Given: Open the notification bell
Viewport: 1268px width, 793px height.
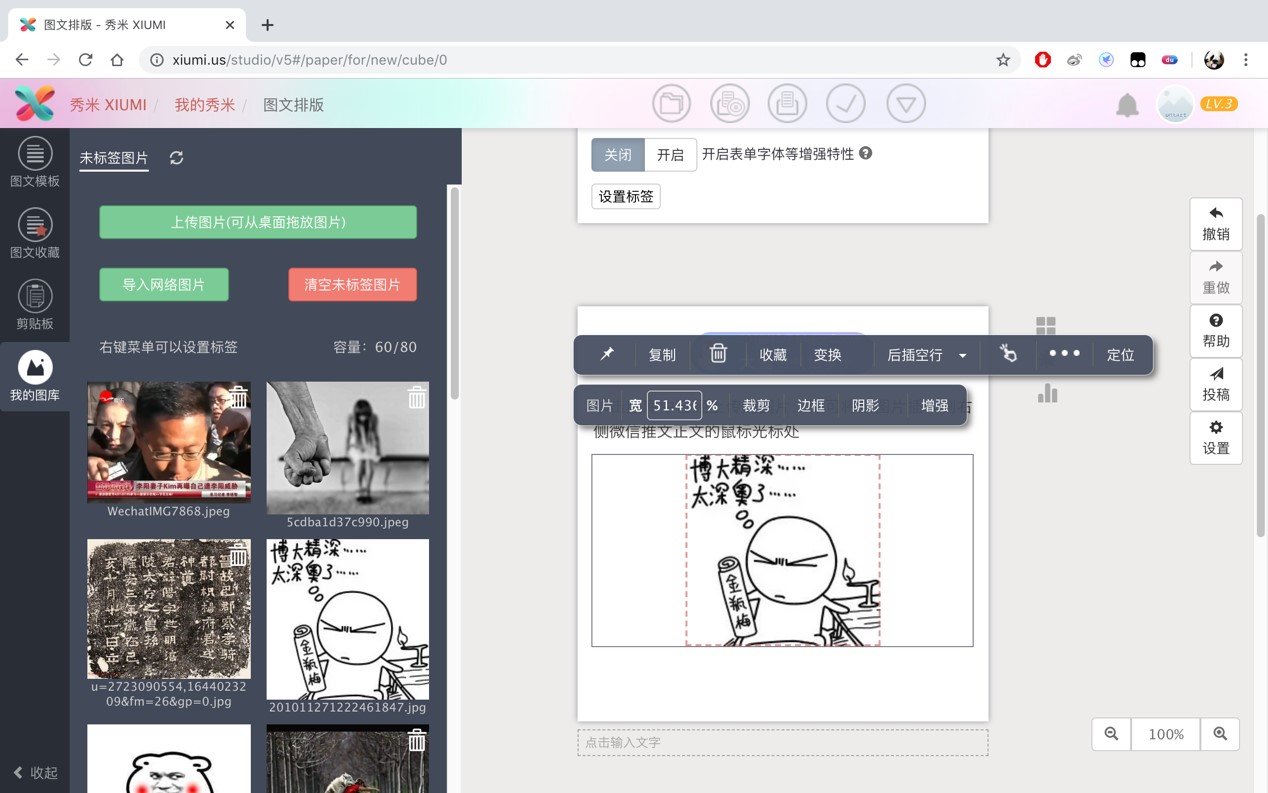Looking at the screenshot, I should [1127, 105].
